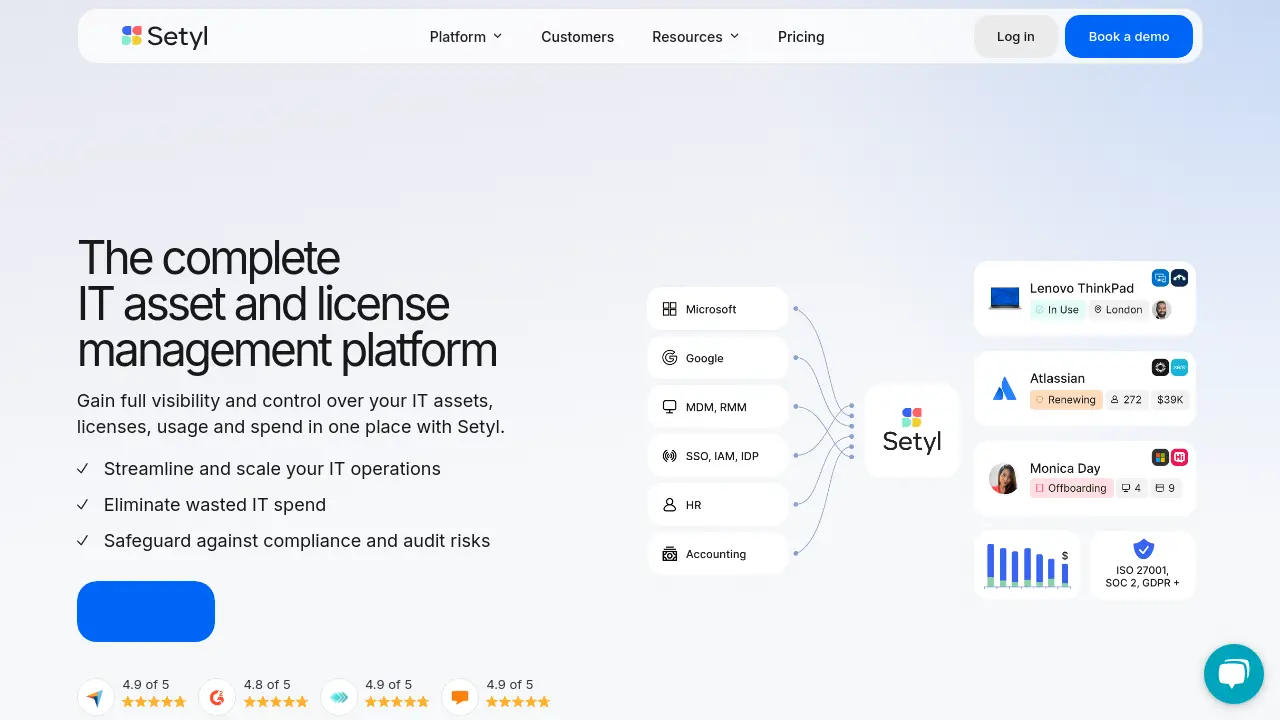Click the 272 users tag
This screenshot has height=720, width=1280.
[1126, 400]
